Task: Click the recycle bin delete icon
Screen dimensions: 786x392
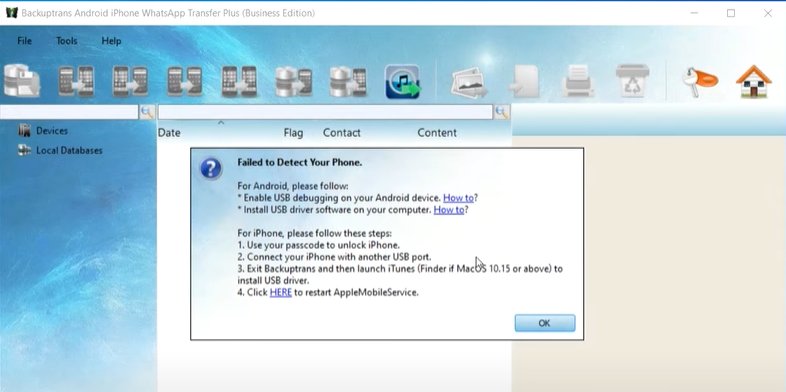Action: point(632,81)
